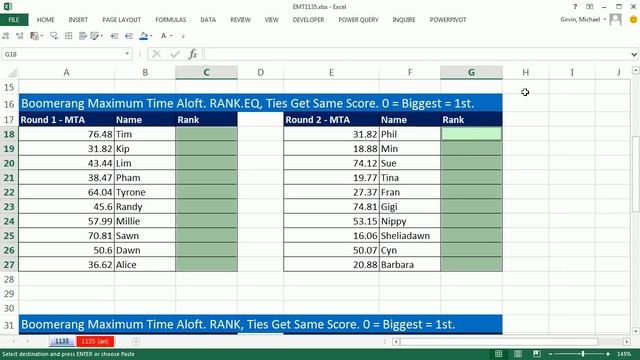Screen dimensions: 640x360
Task: Click the borders grid icon in Quick Access toolbar
Action: click(x=69, y=36)
